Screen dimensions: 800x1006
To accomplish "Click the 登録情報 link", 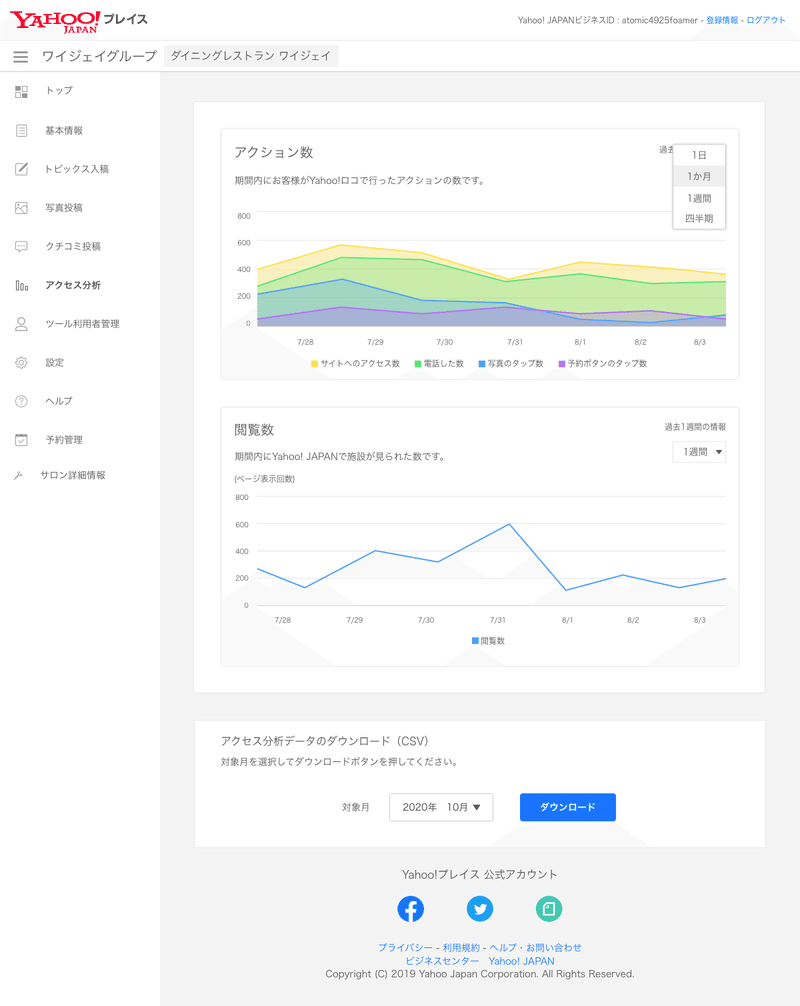I will pos(722,21).
